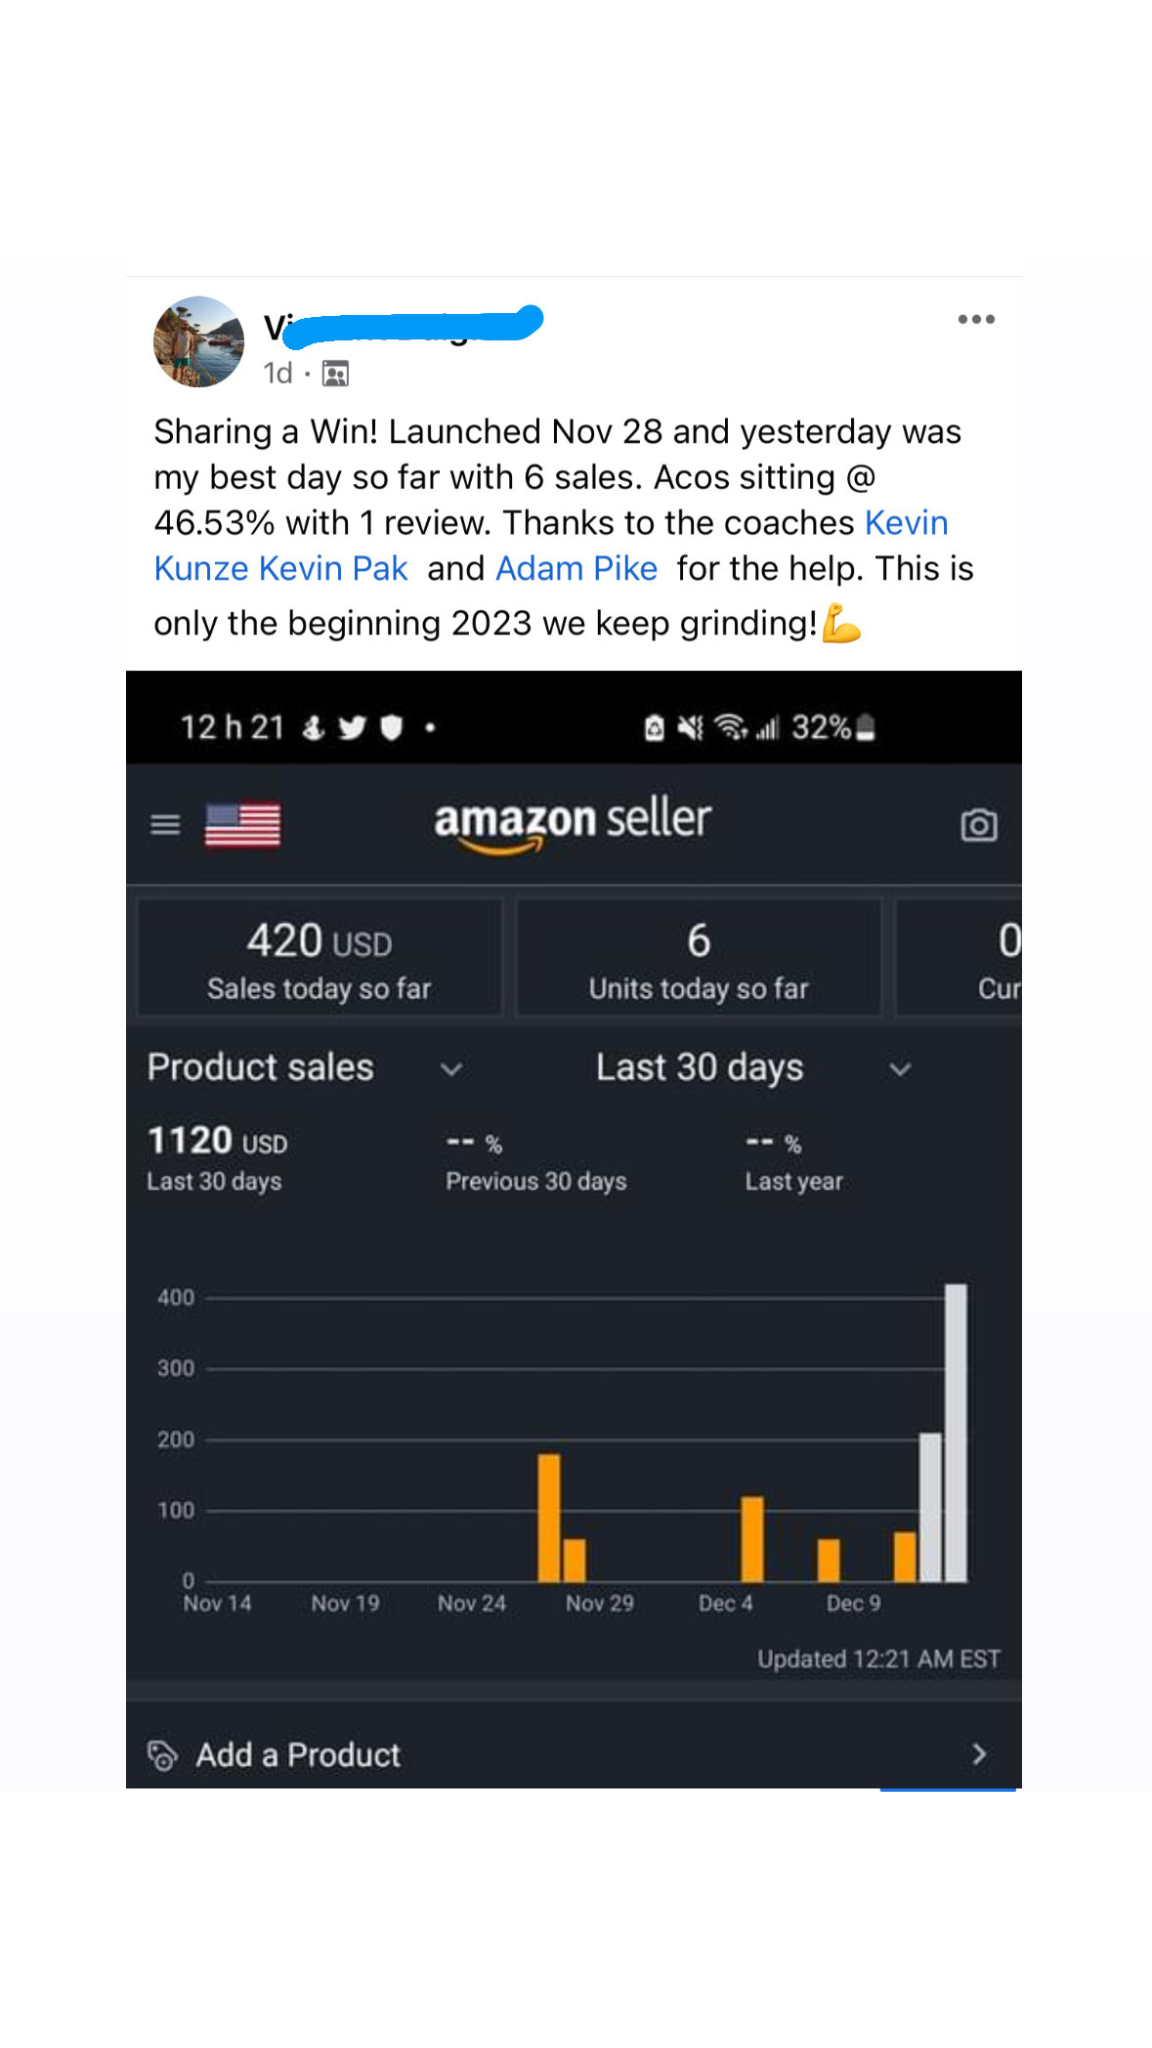Click the group audience icon beside 1d
Image resolution: width=1152 pixels, height=2048 pixels.
(x=336, y=374)
